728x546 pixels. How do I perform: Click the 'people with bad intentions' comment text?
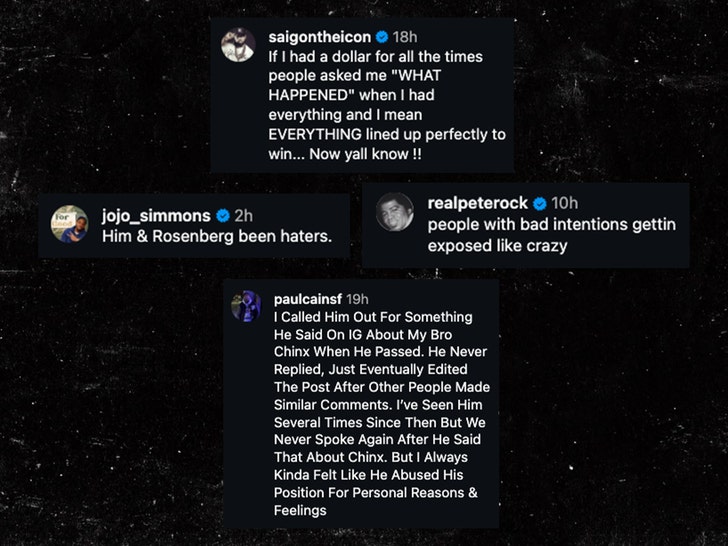coord(552,235)
